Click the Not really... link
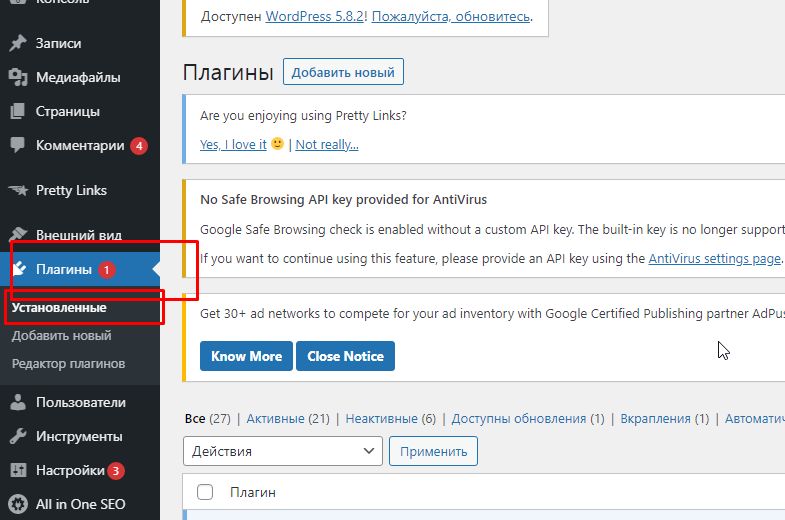 [x=327, y=145]
